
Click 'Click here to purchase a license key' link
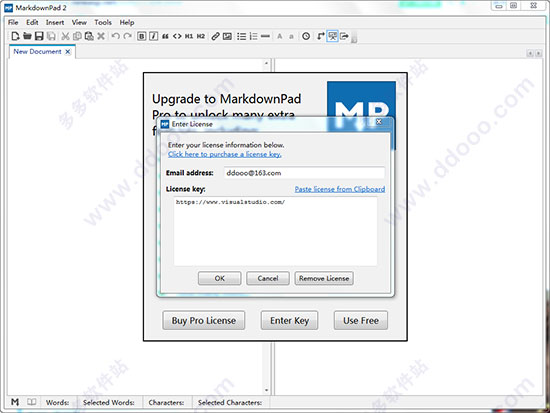point(224,154)
